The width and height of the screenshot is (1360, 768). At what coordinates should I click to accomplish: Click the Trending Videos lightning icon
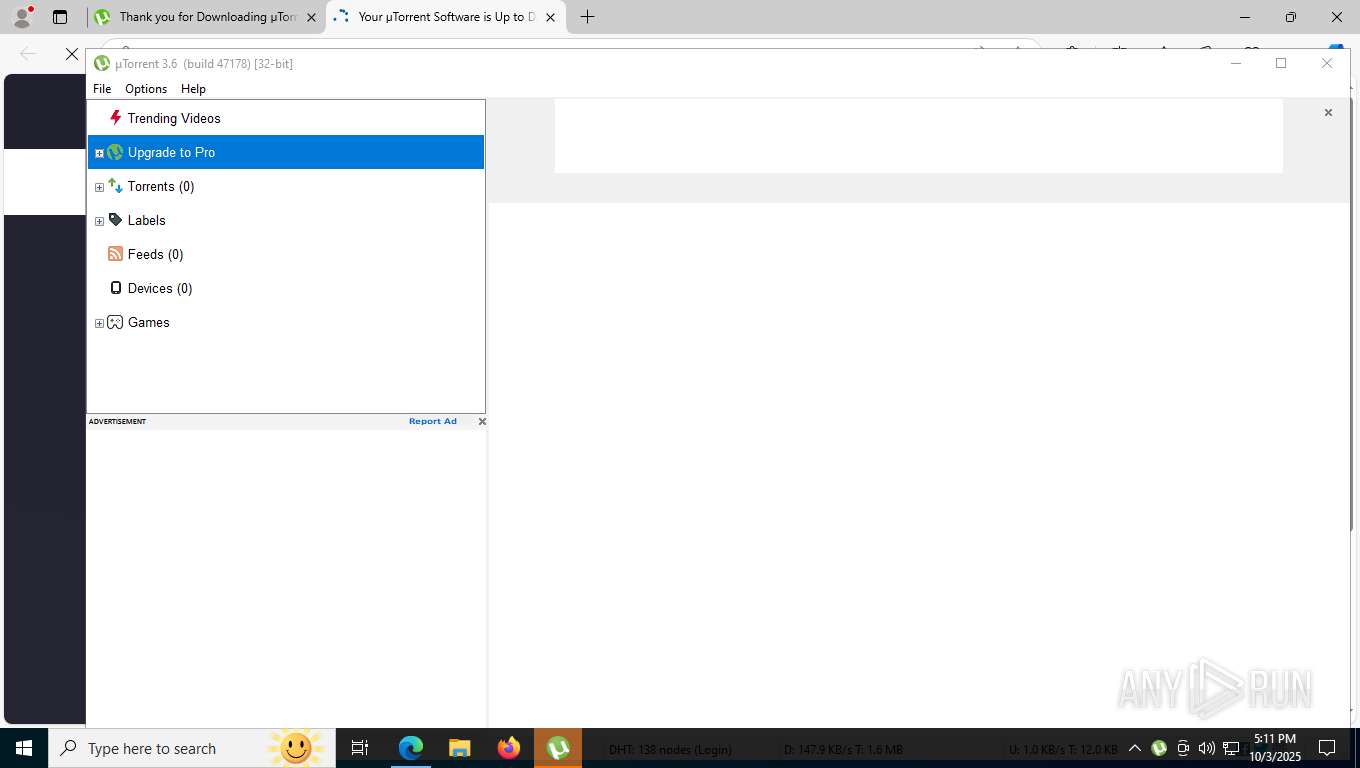point(115,118)
